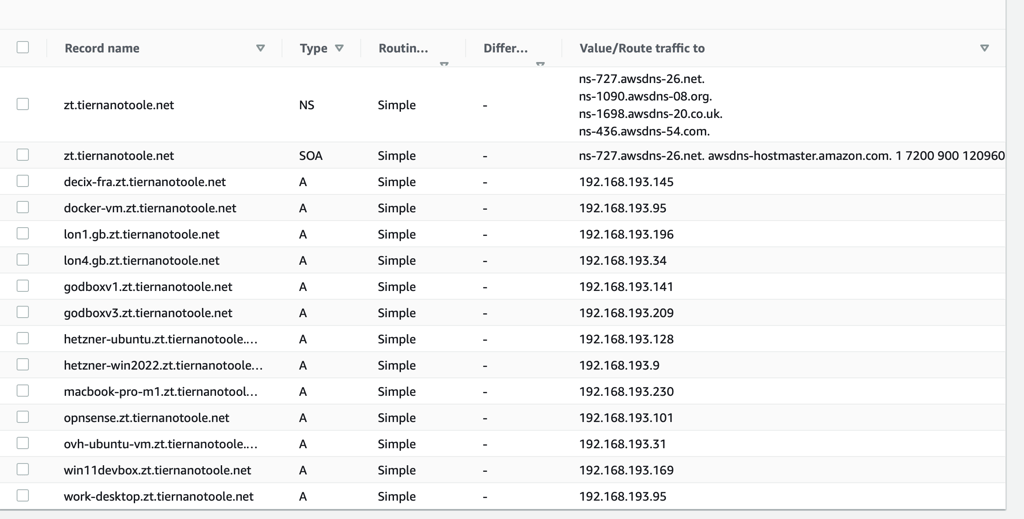Select the zt.tiernanotoole.net NS record checkbox
This screenshot has width=1024, height=519.
[x=23, y=104]
